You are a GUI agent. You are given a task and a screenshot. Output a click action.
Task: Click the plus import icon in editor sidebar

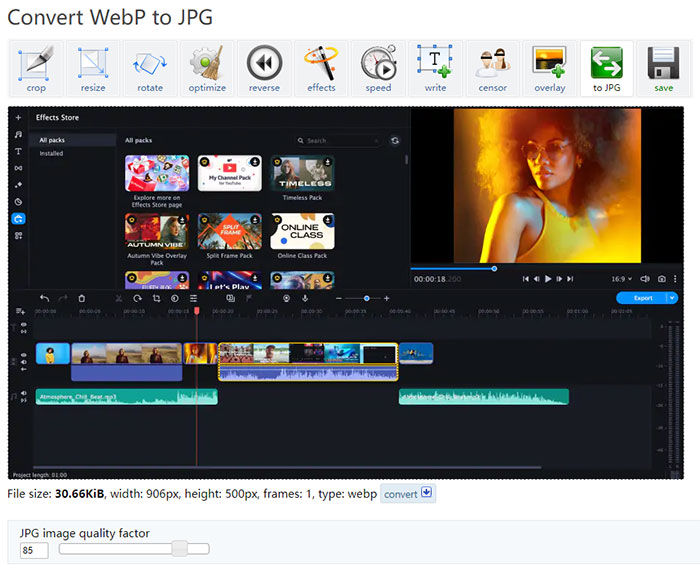18,117
